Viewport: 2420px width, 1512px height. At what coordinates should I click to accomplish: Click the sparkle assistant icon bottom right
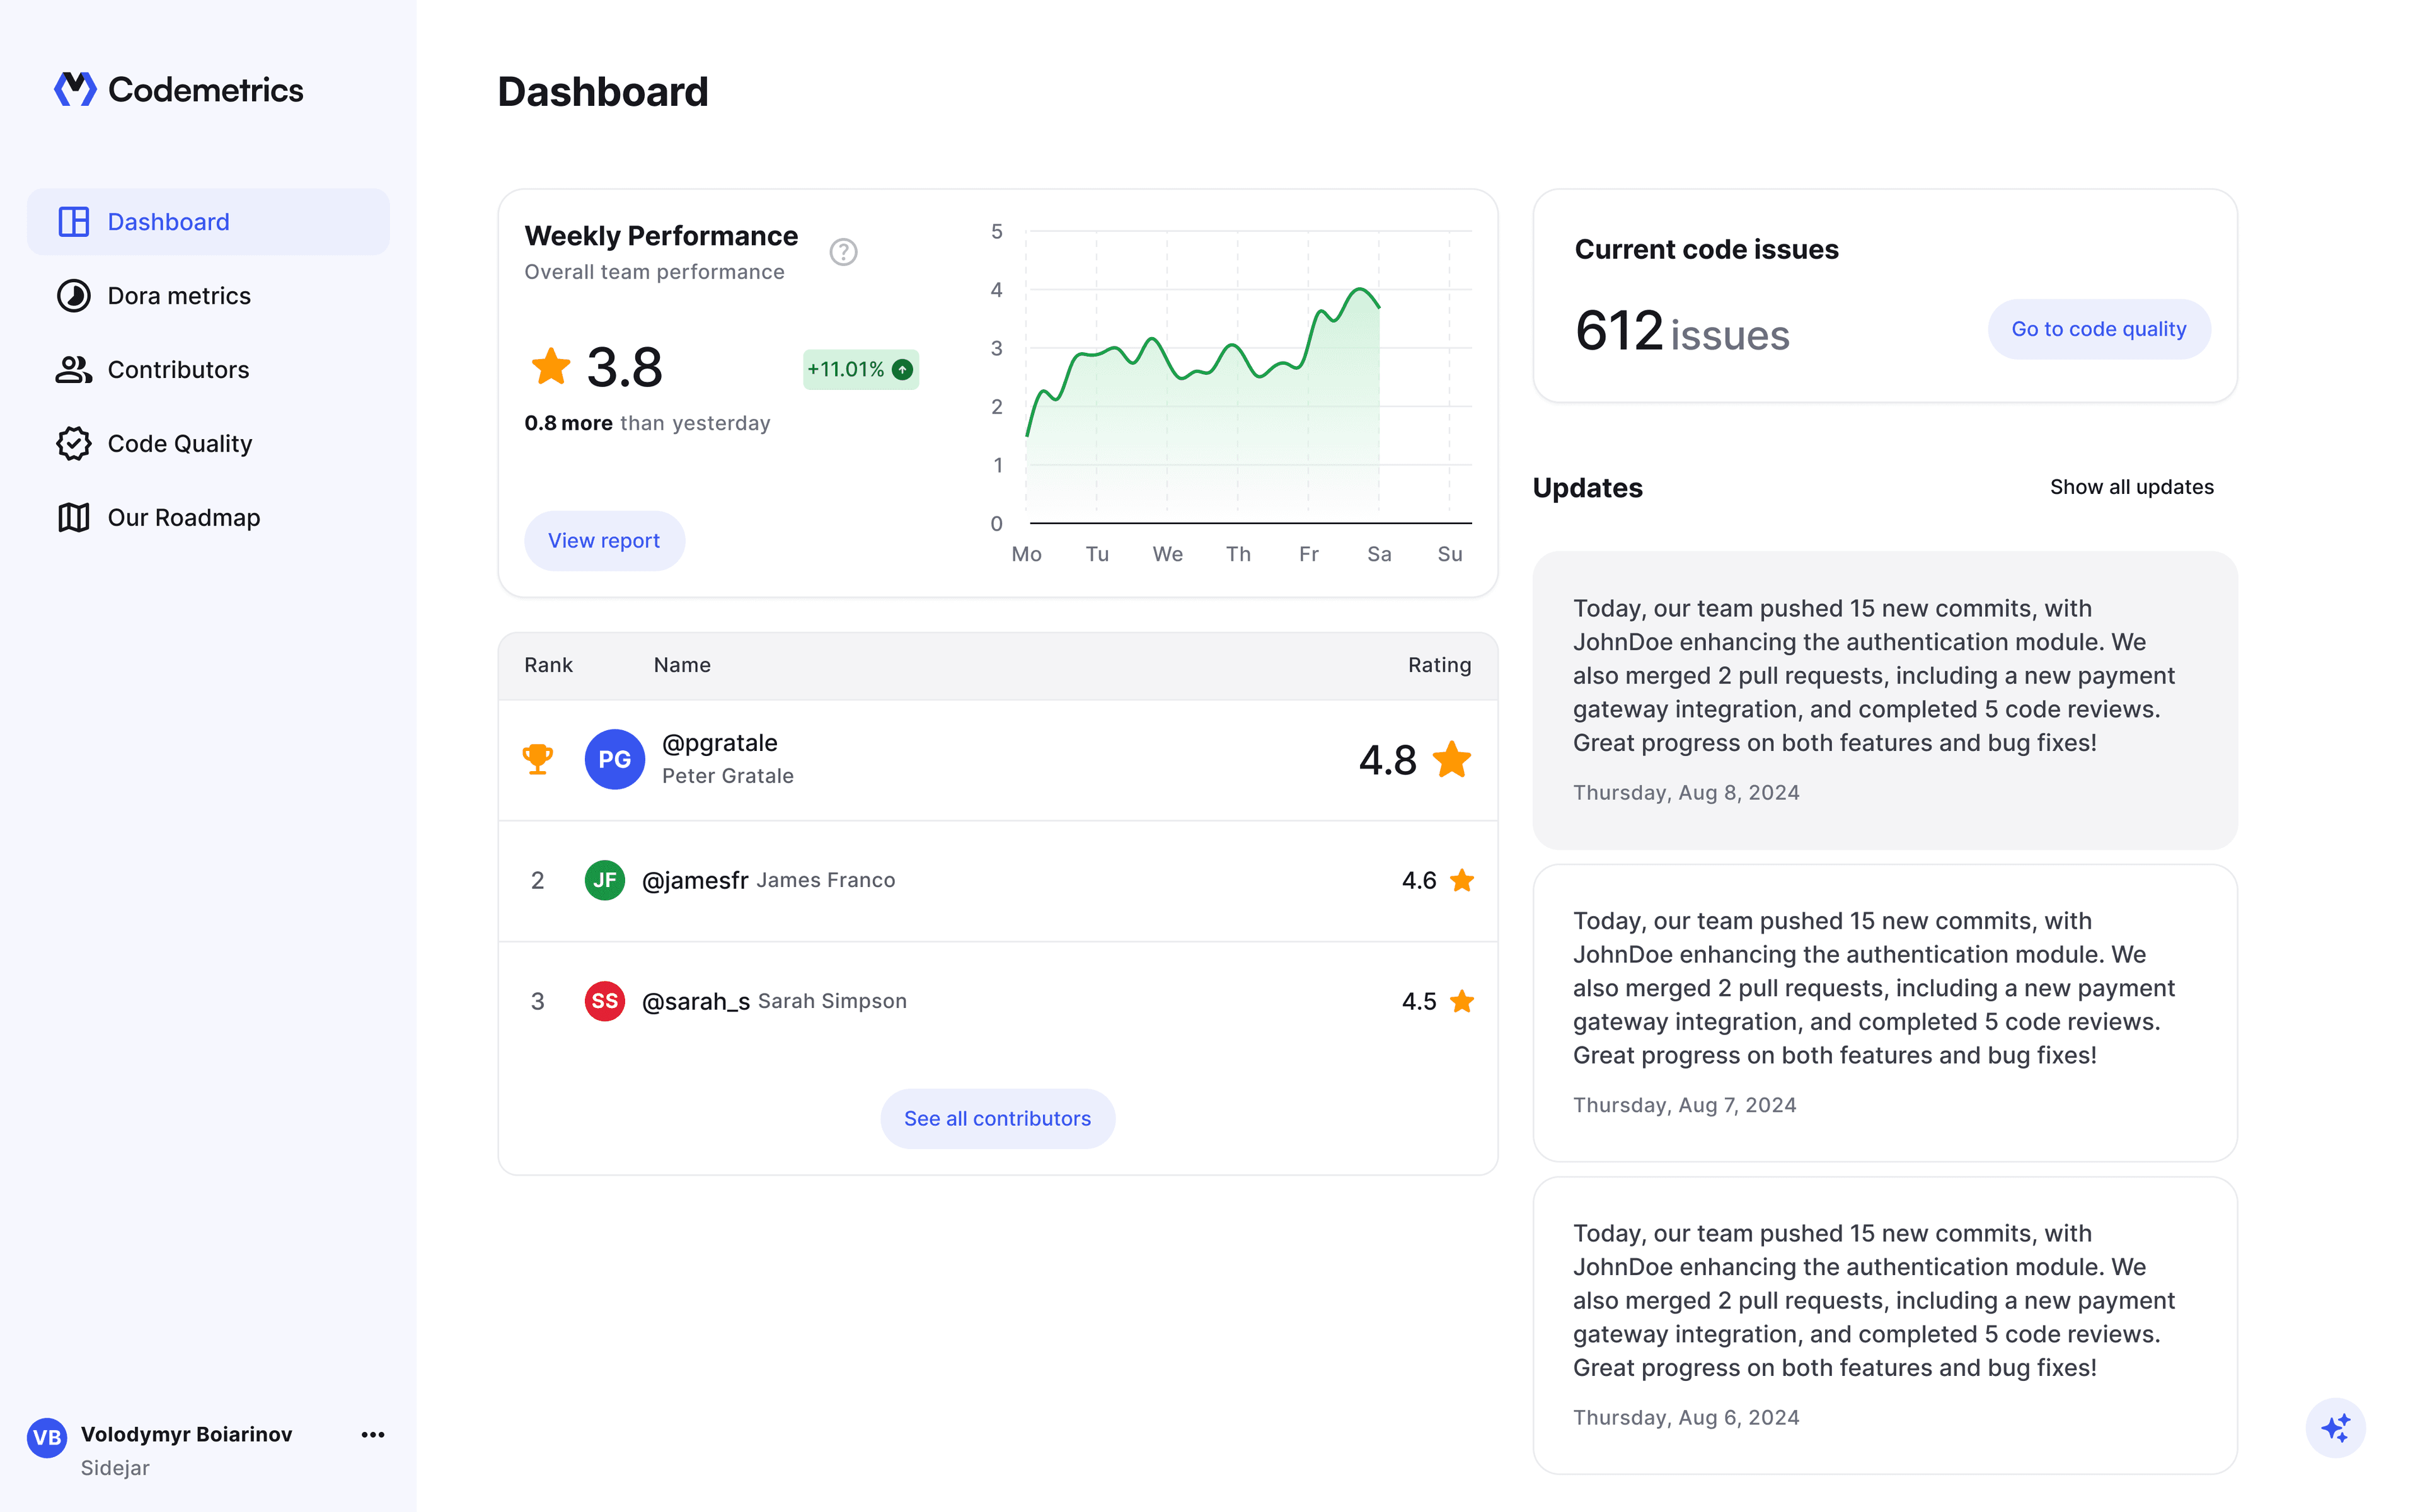point(2336,1428)
